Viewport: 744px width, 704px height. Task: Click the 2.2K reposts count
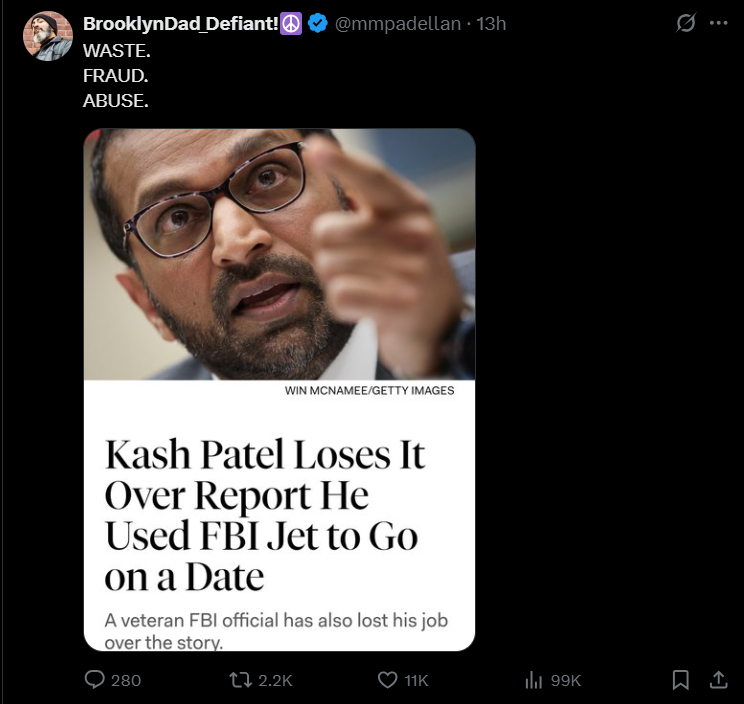coord(275,680)
